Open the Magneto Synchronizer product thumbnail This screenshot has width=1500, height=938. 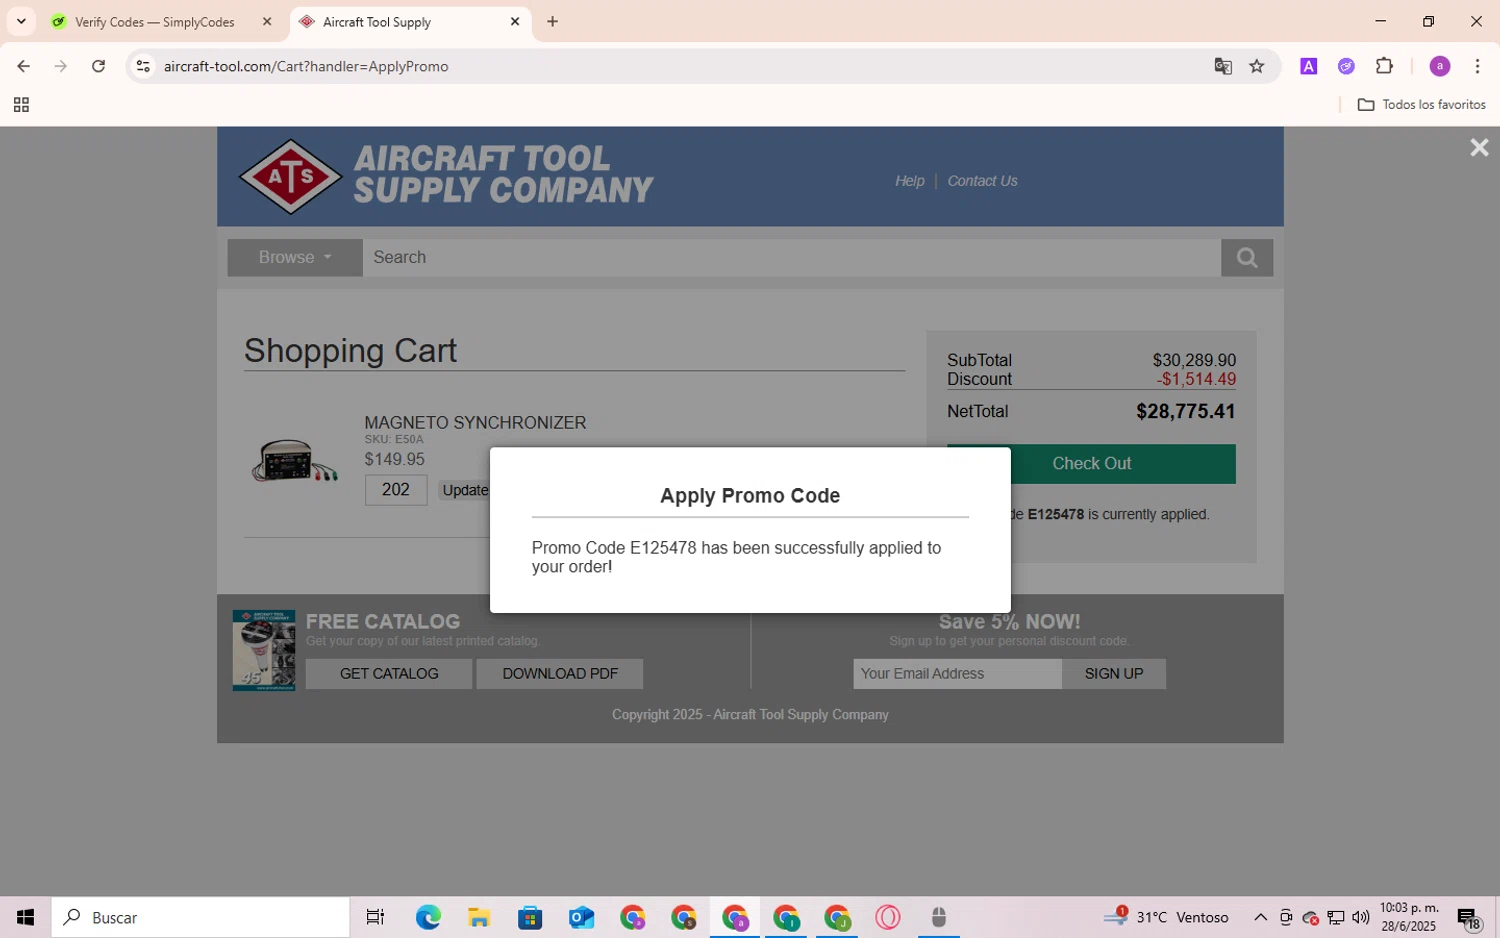[x=294, y=461]
